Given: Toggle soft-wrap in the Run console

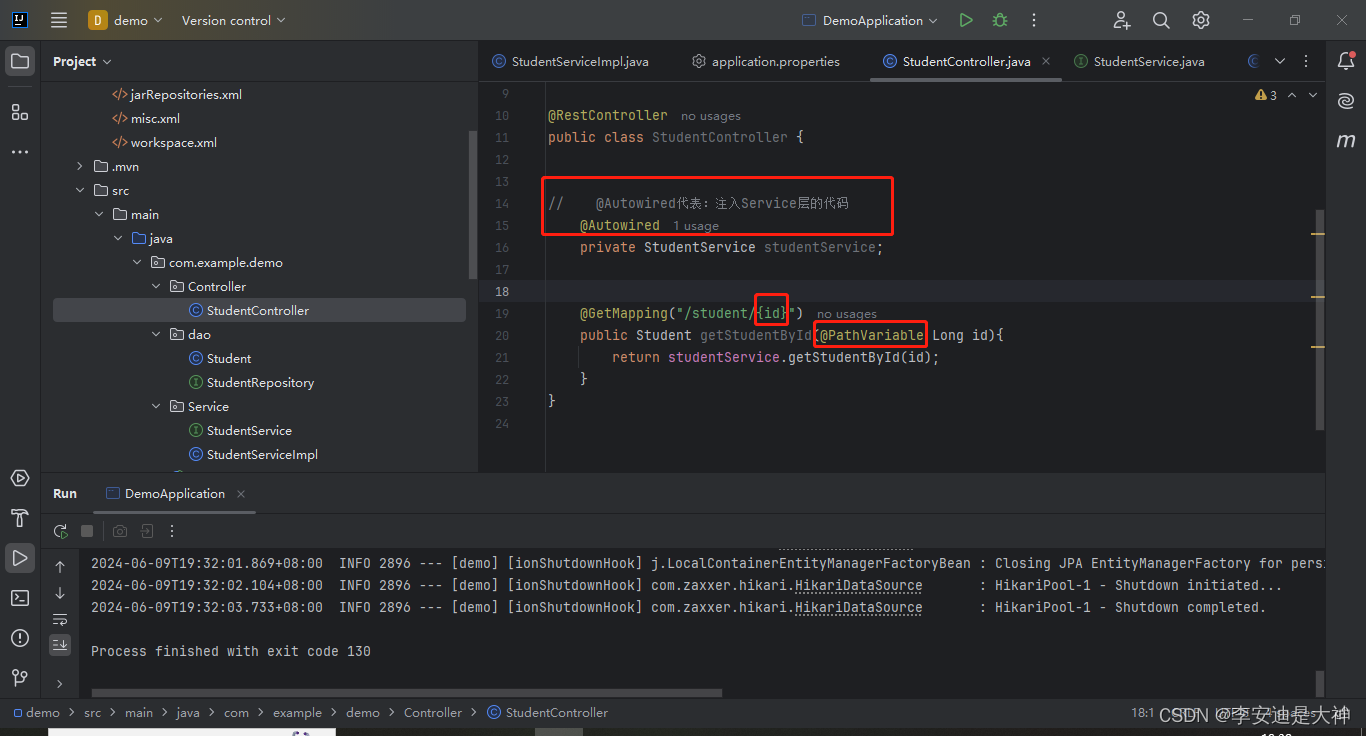Looking at the screenshot, I should (x=60, y=619).
